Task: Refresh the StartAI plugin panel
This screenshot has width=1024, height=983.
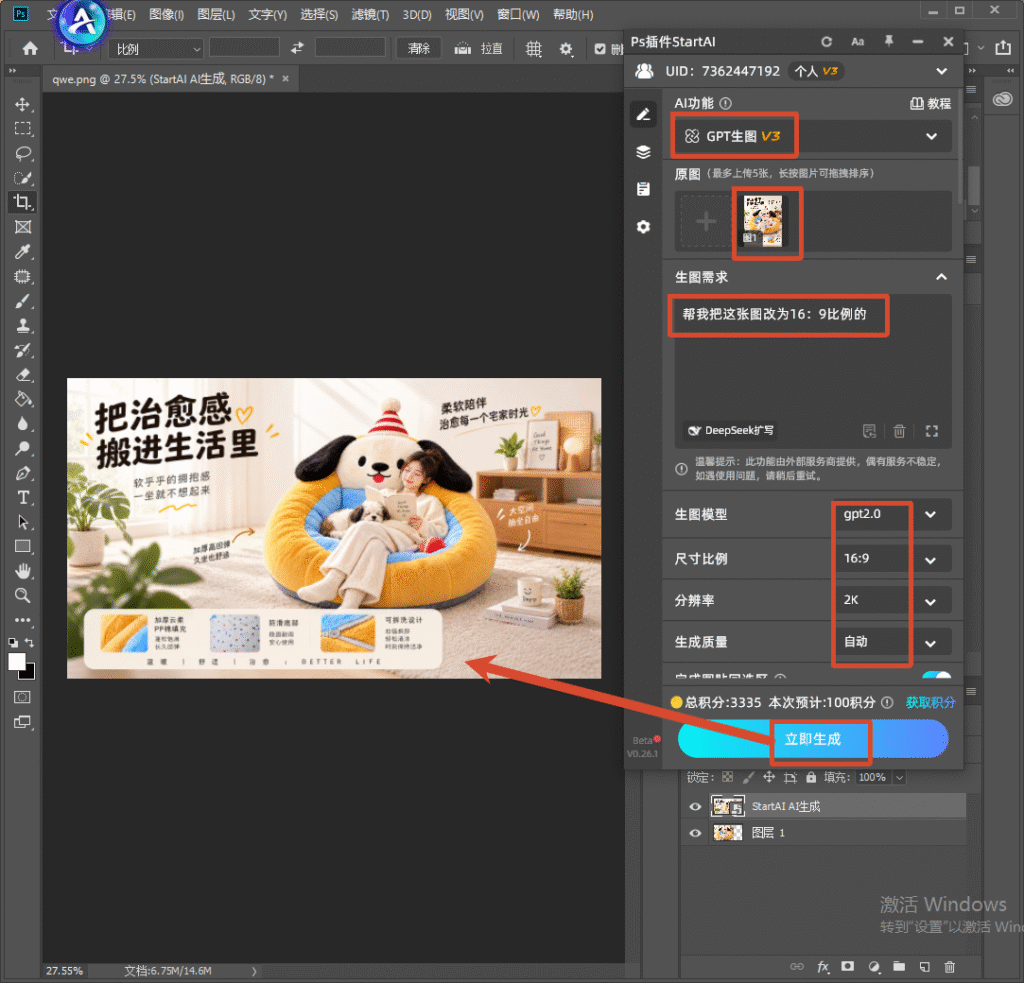Action: coord(827,42)
